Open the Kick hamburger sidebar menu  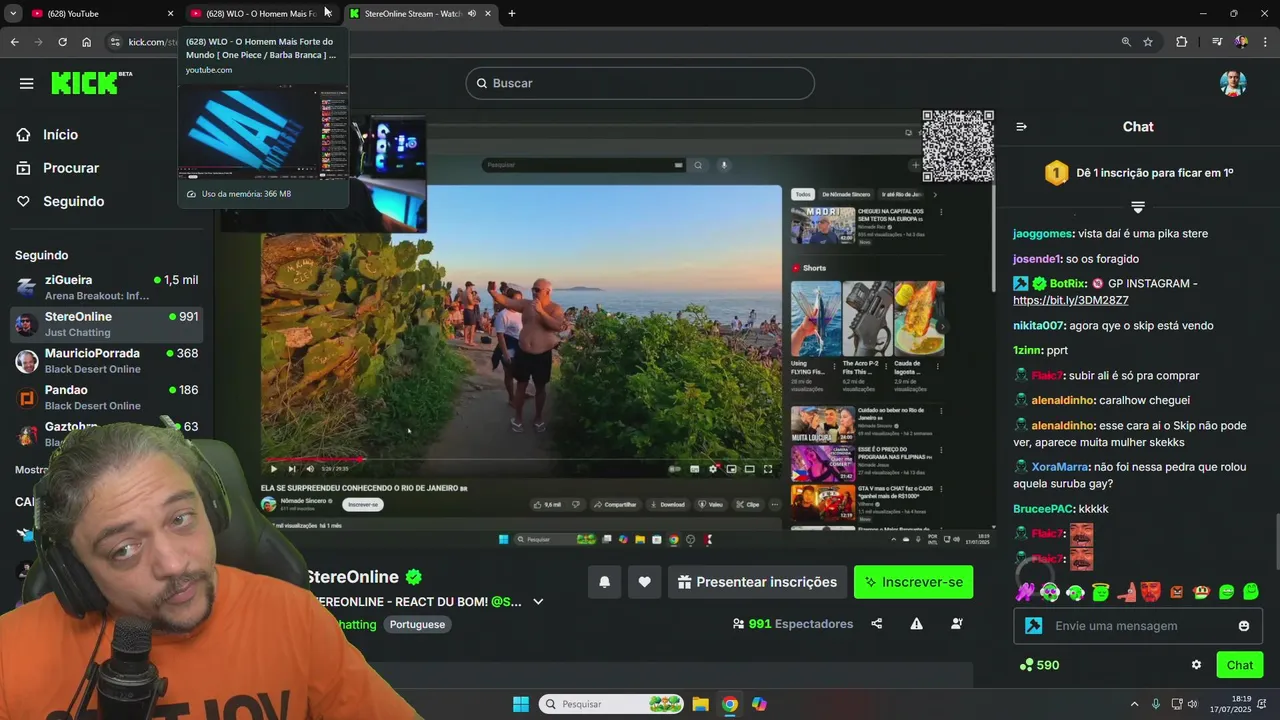point(26,83)
